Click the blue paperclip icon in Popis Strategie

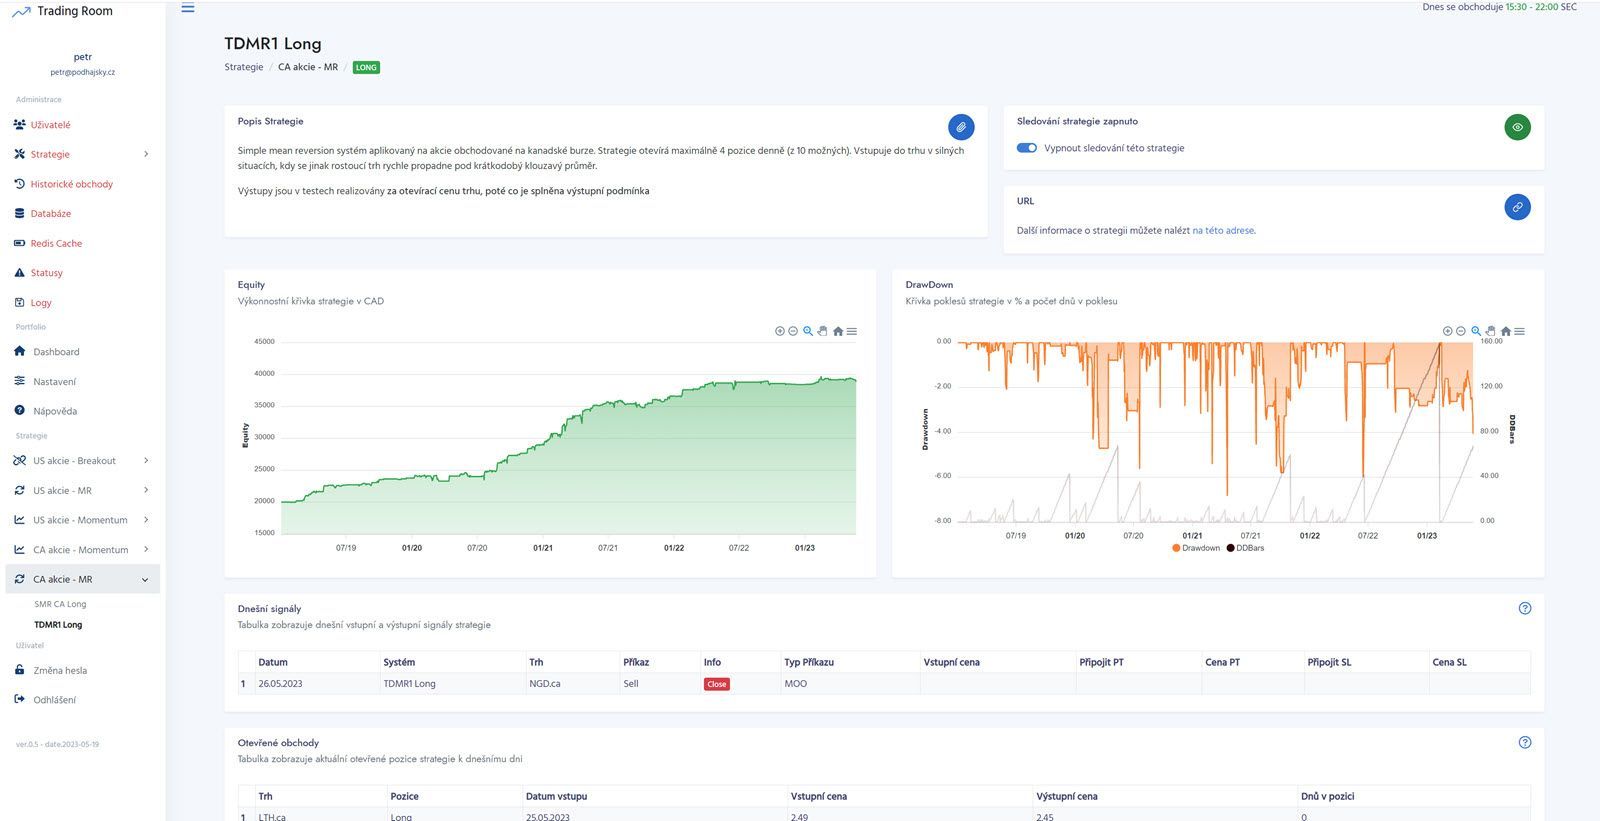960,127
